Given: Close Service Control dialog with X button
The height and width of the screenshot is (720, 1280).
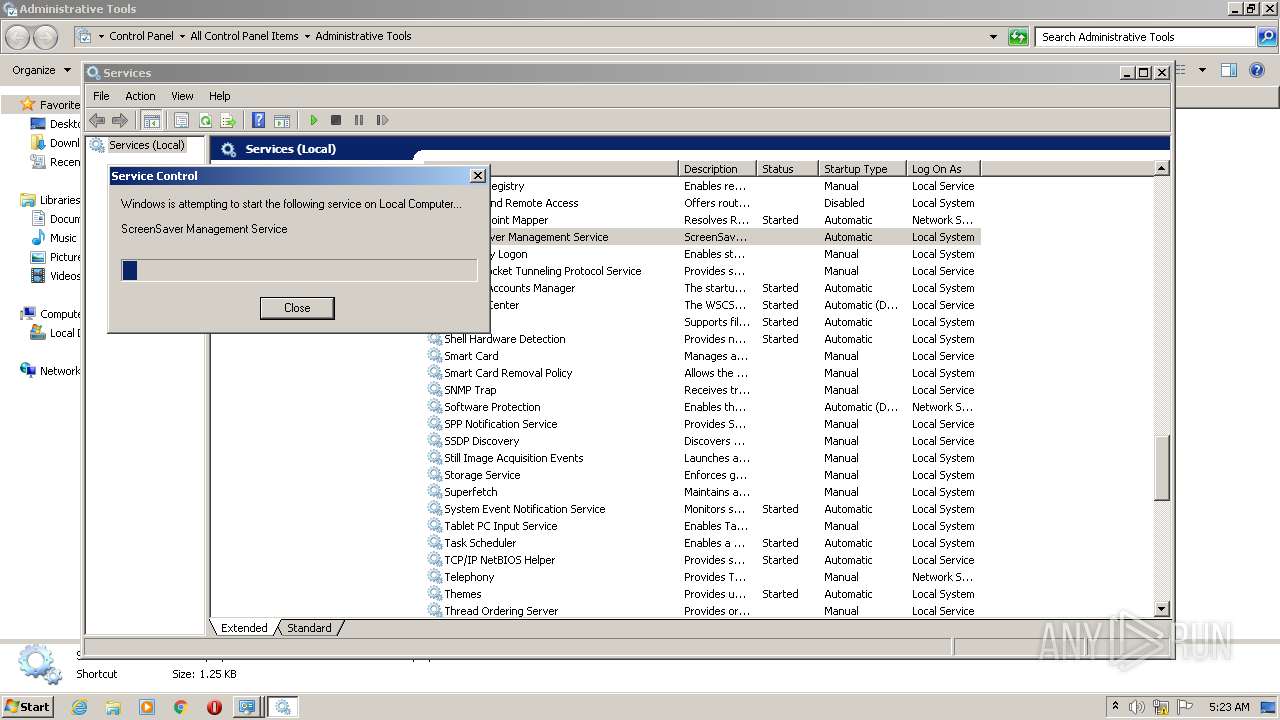Looking at the screenshot, I should click(x=477, y=176).
